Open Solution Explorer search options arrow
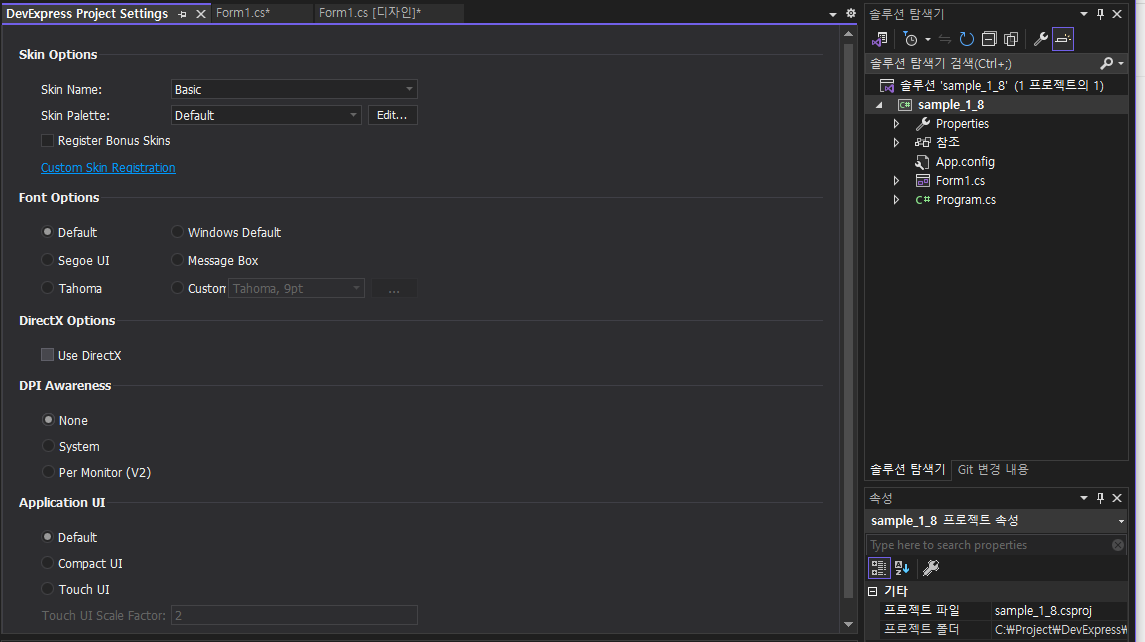Viewport: 1145px width, 642px height. pos(1121,64)
